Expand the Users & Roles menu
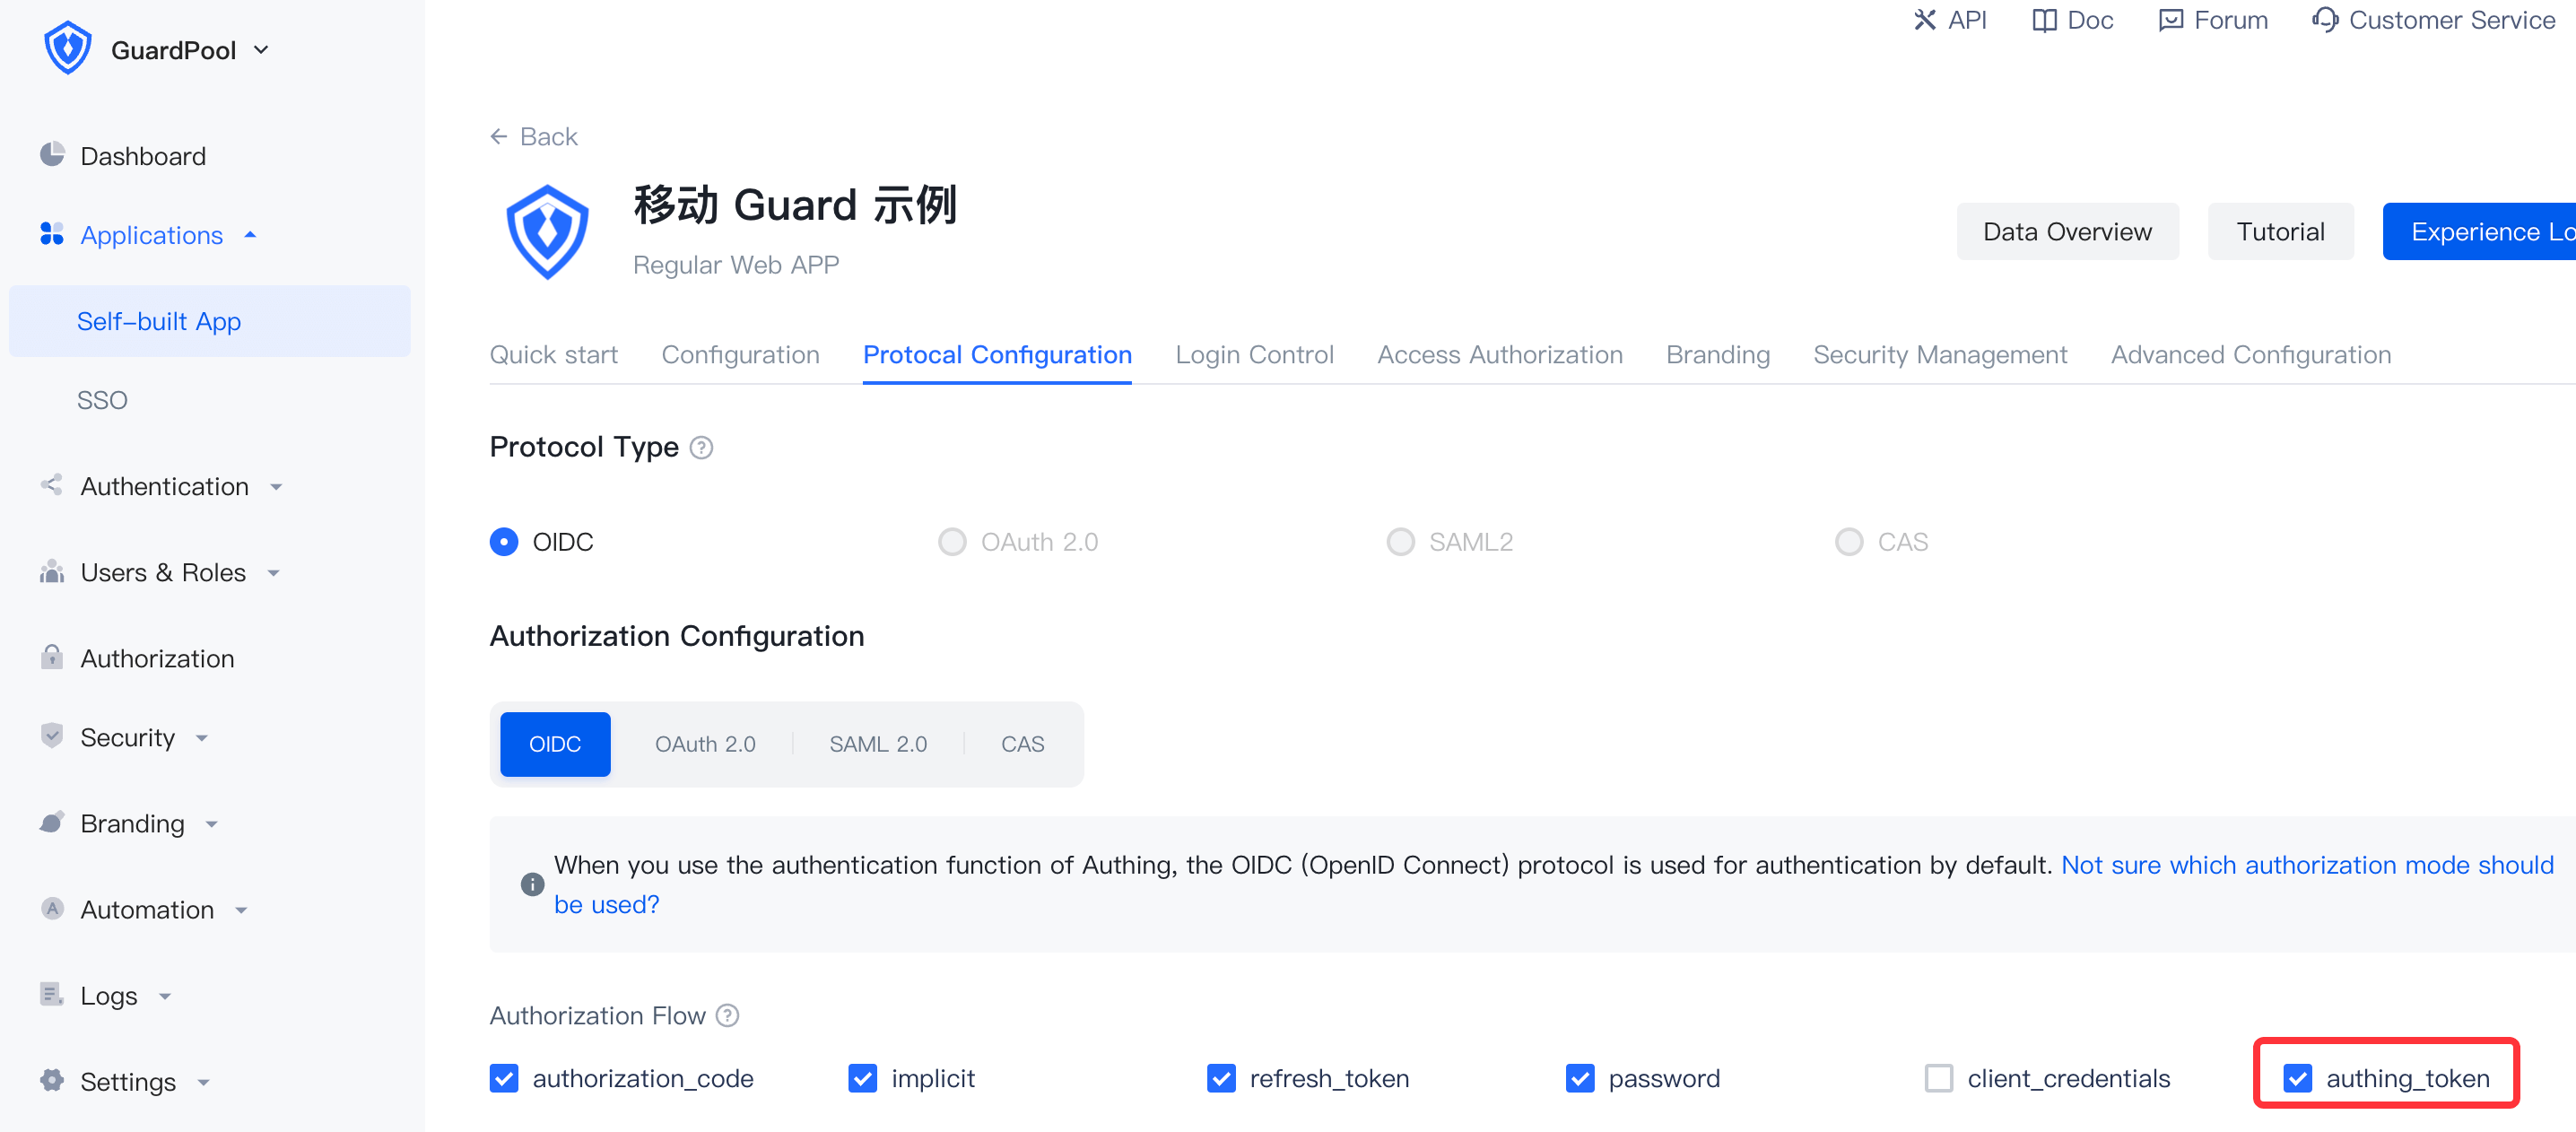This screenshot has height=1132, width=2576. pyautogui.click(x=163, y=572)
